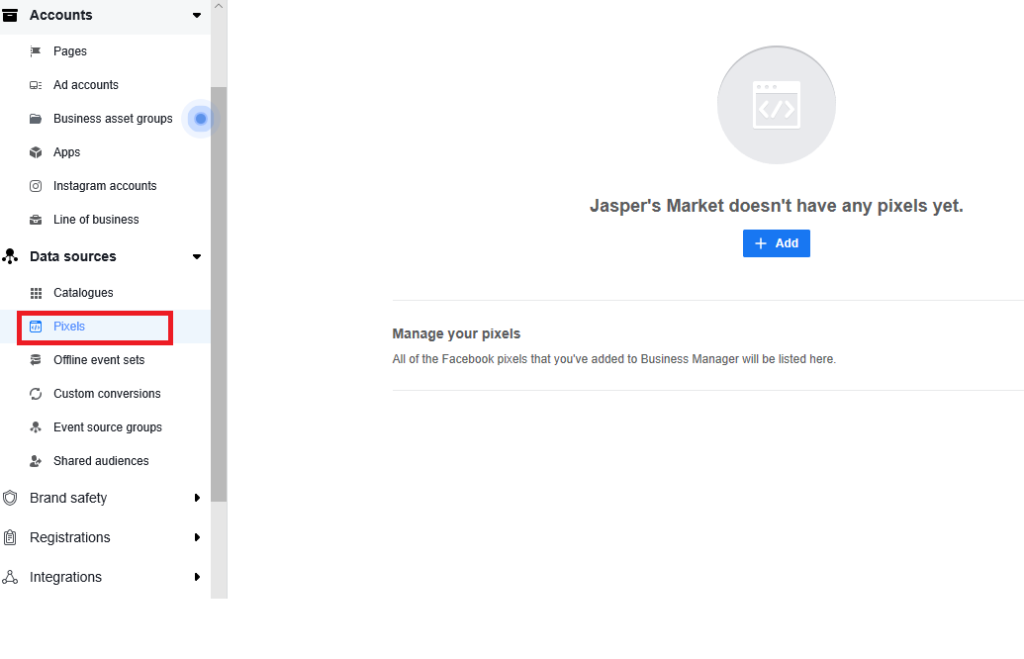Click the Catalogues grid icon
Viewport: 1024px width, 659px height.
36,293
